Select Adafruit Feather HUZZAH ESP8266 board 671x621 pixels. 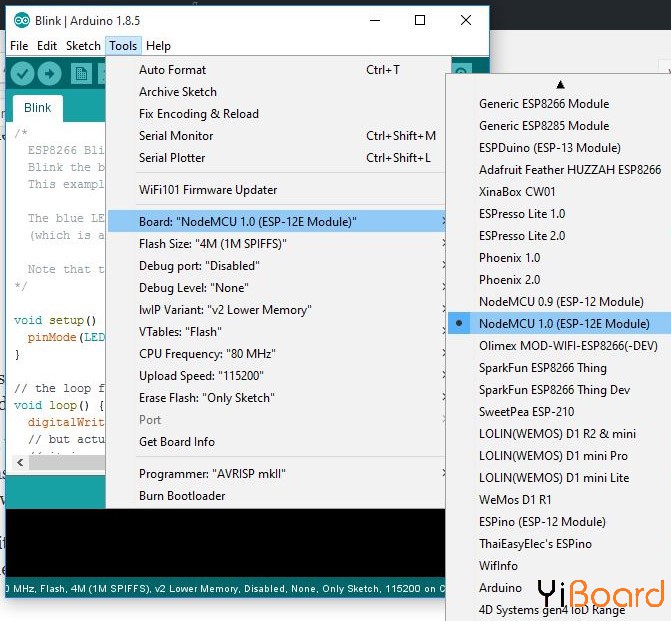coord(559,170)
